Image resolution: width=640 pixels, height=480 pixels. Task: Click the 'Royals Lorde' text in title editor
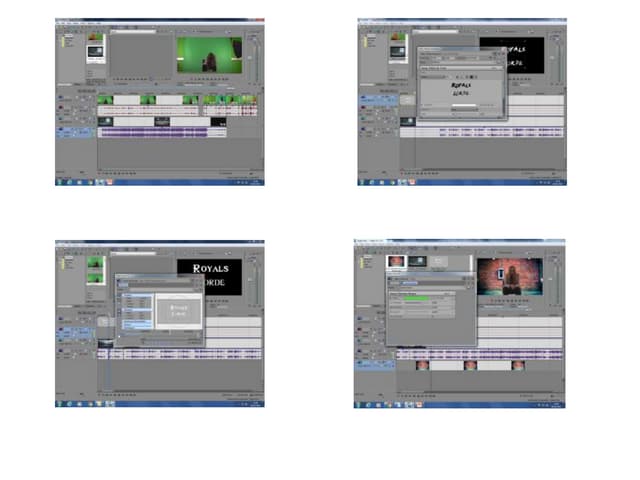pos(461,91)
